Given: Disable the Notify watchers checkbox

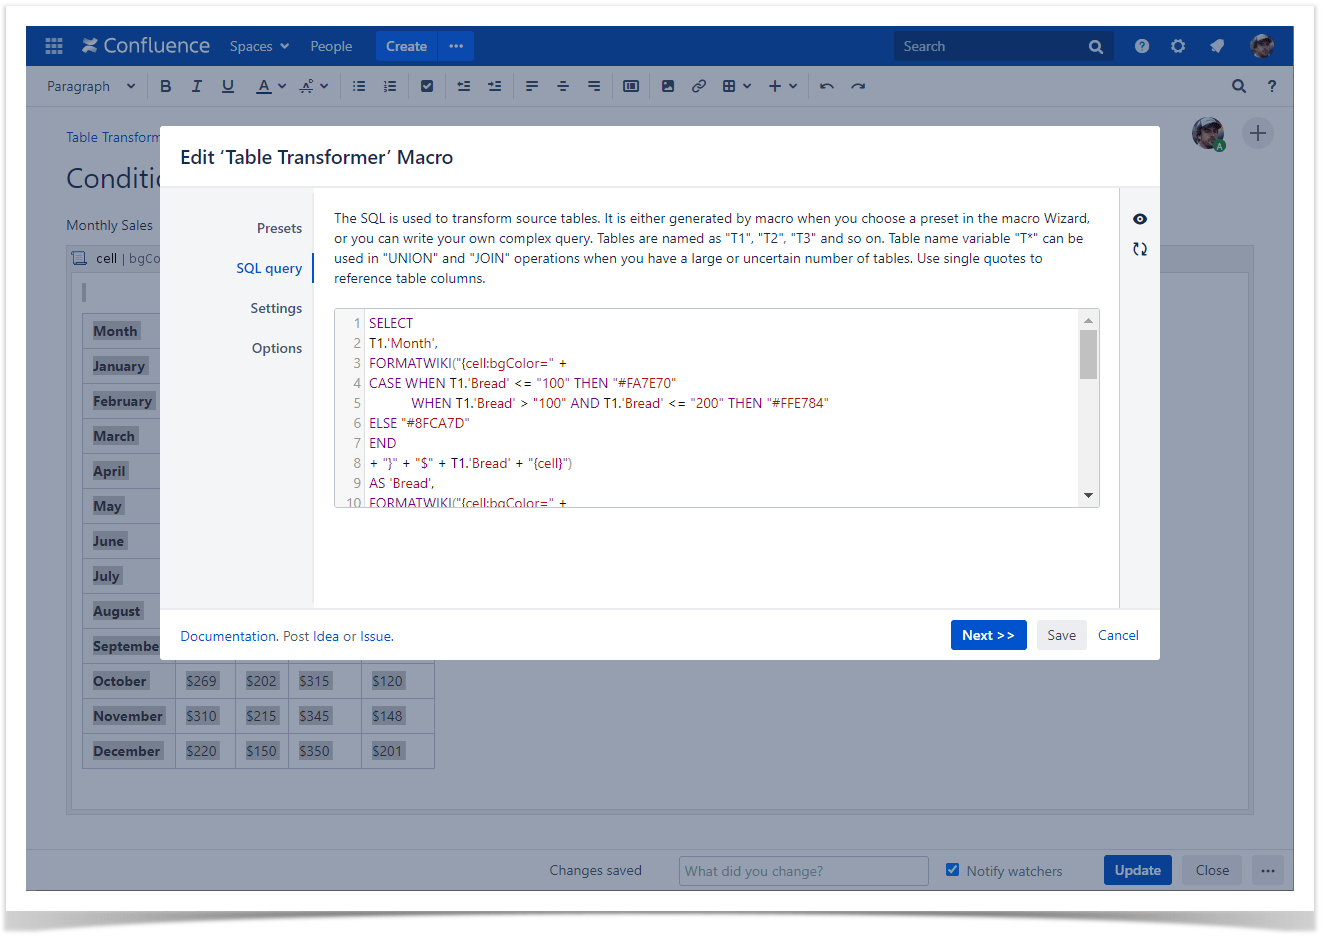Looking at the screenshot, I should pos(952,870).
